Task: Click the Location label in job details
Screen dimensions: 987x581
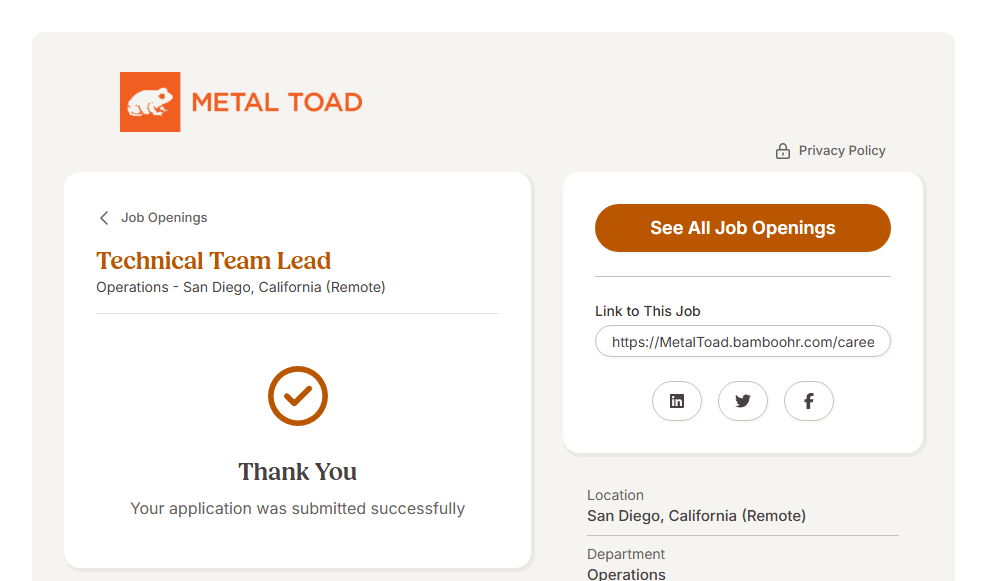Action: (x=615, y=495)
